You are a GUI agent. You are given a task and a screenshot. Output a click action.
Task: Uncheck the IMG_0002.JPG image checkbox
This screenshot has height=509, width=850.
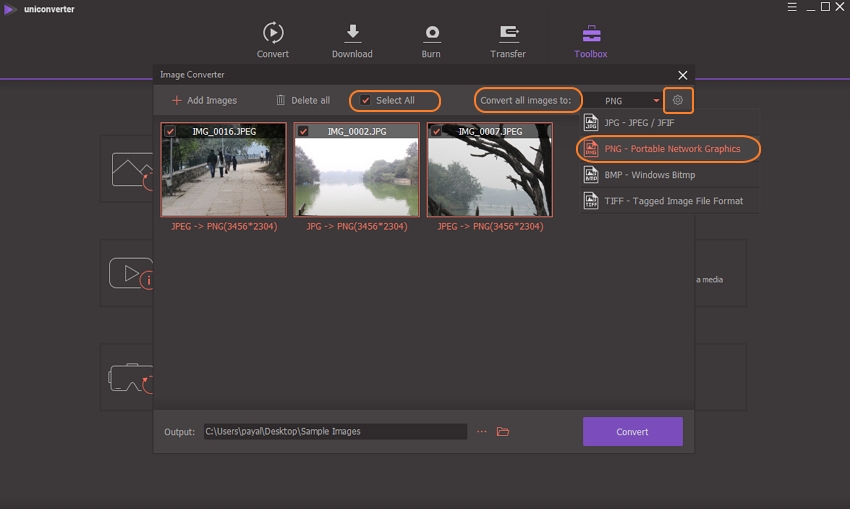303,131
